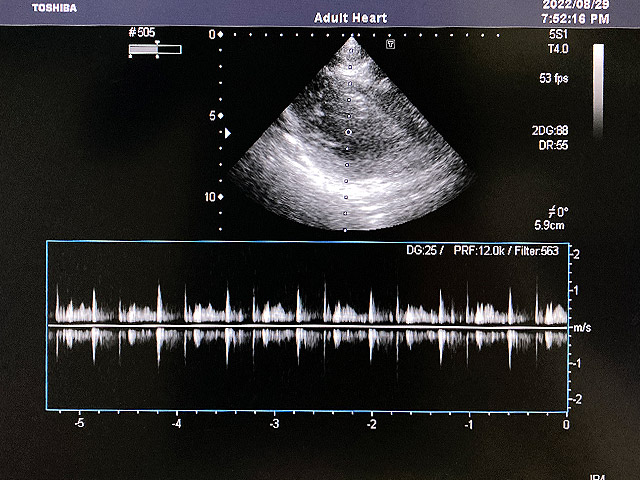The height and width of the screenshot is (480, 640).
Task: Click the 2DG:88 gain value
Action: 552,131
